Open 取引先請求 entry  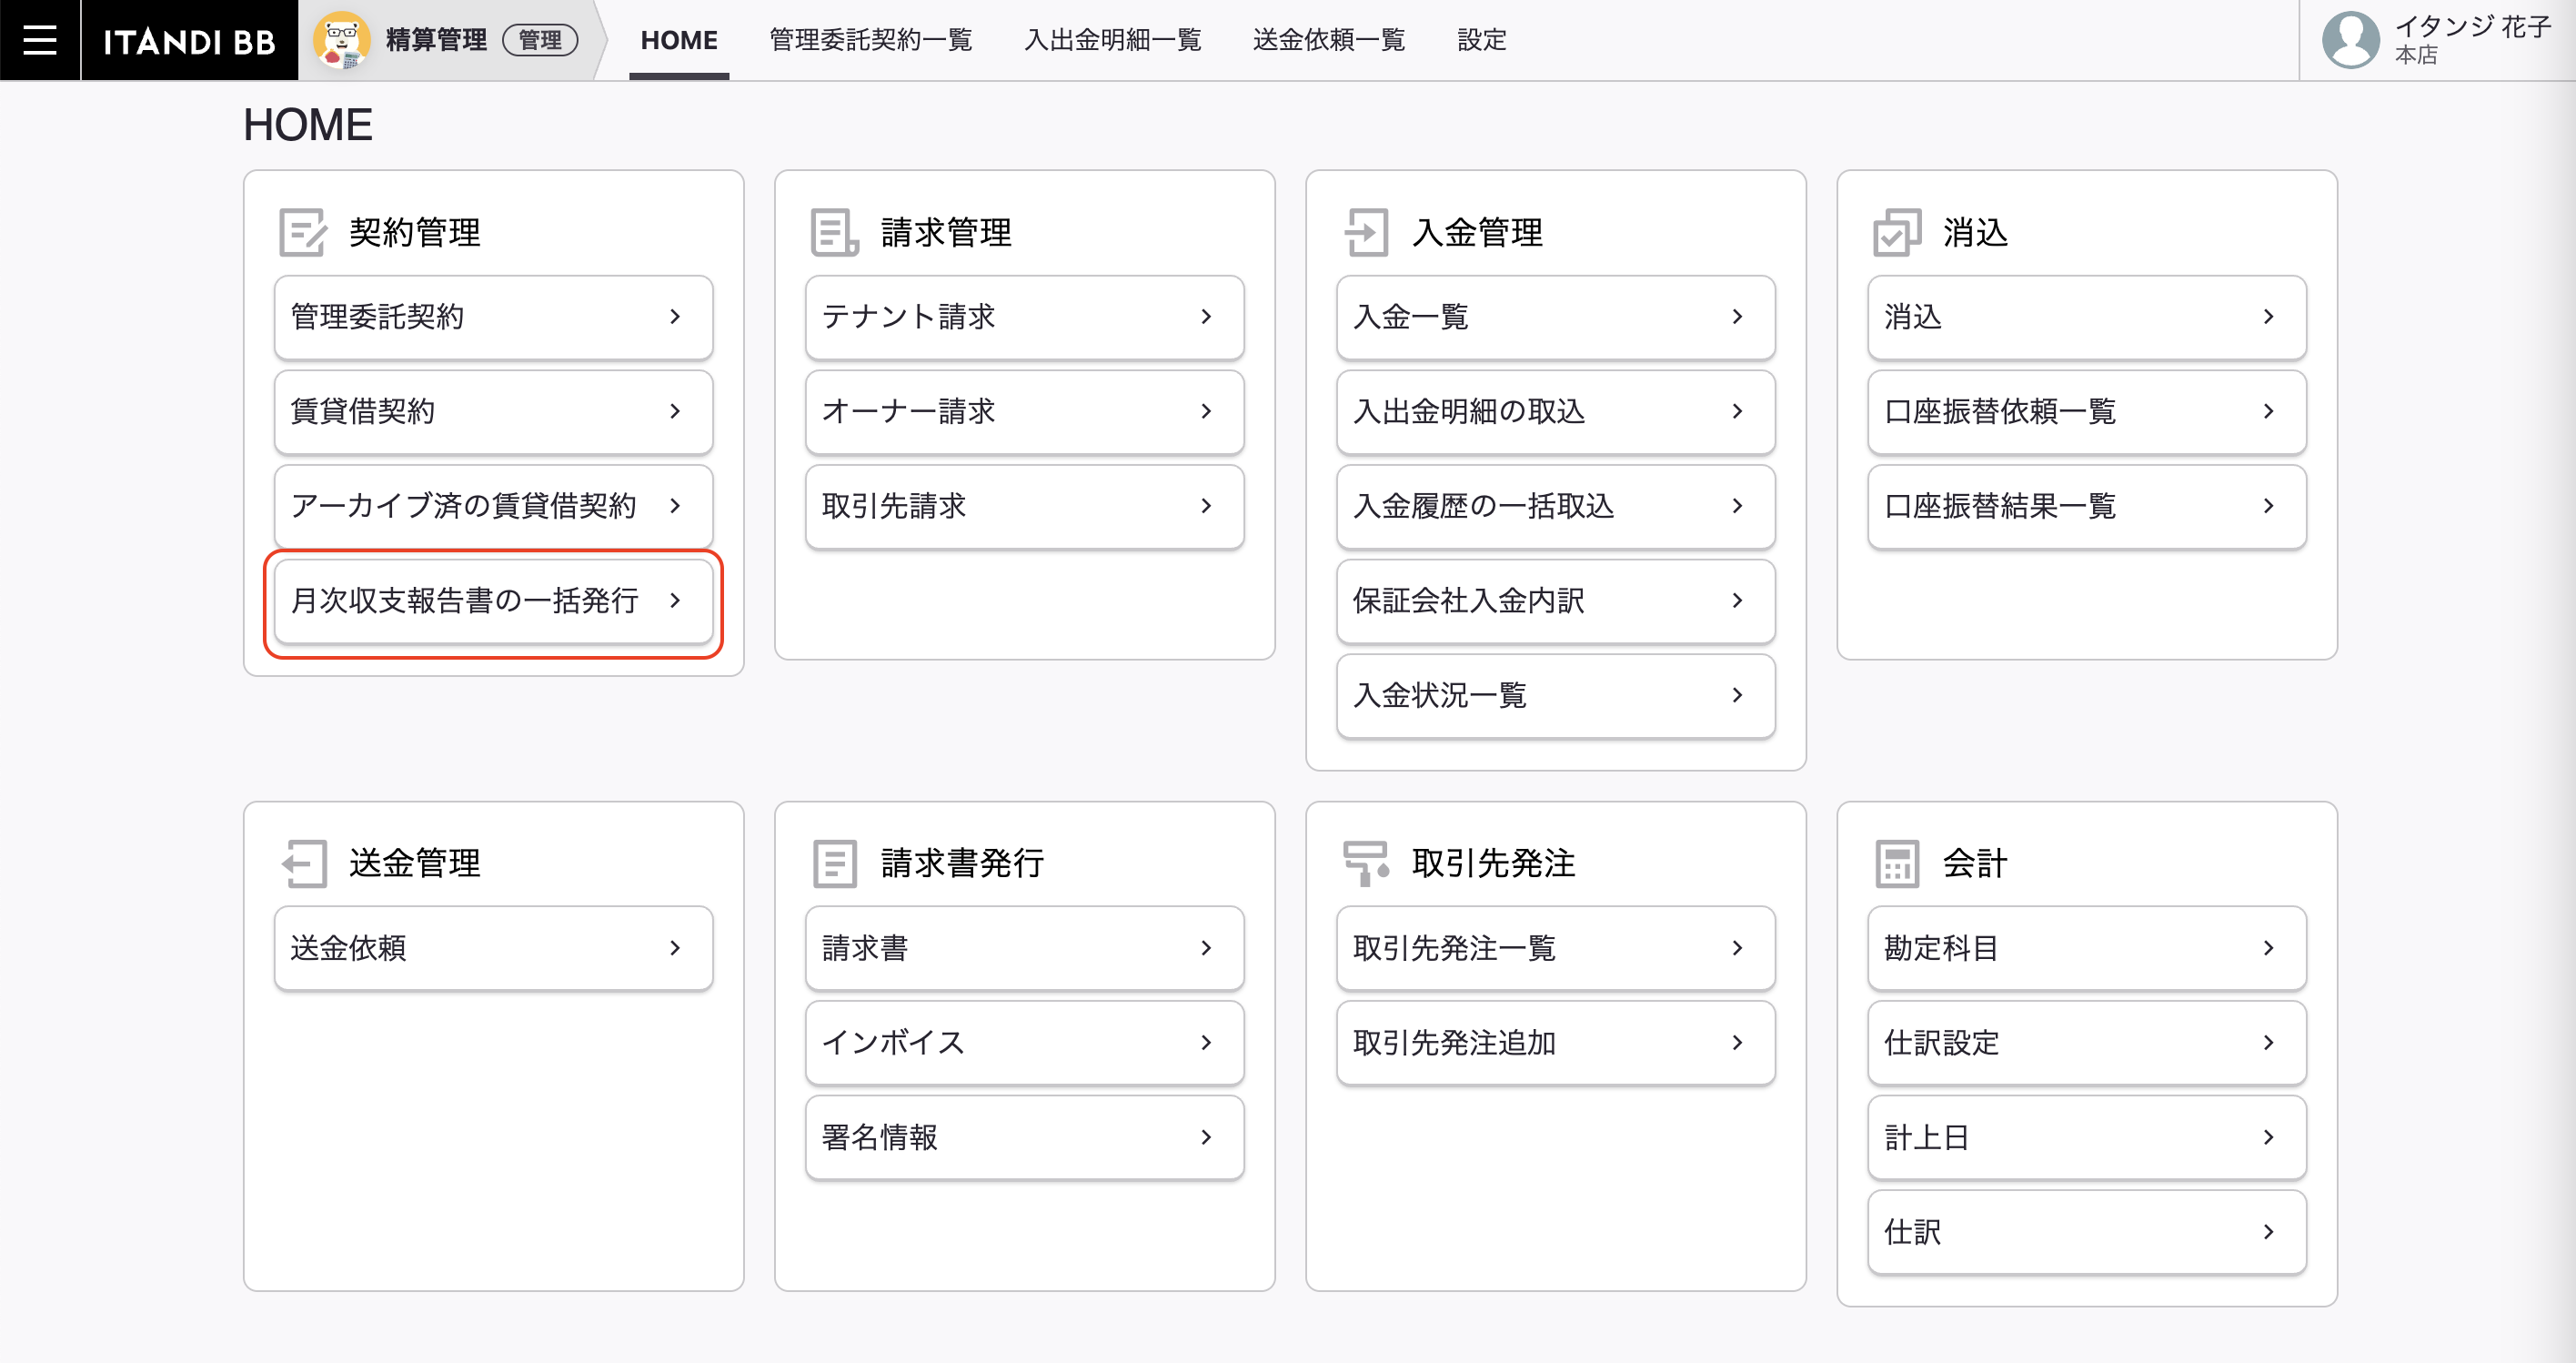[1025, 506]
